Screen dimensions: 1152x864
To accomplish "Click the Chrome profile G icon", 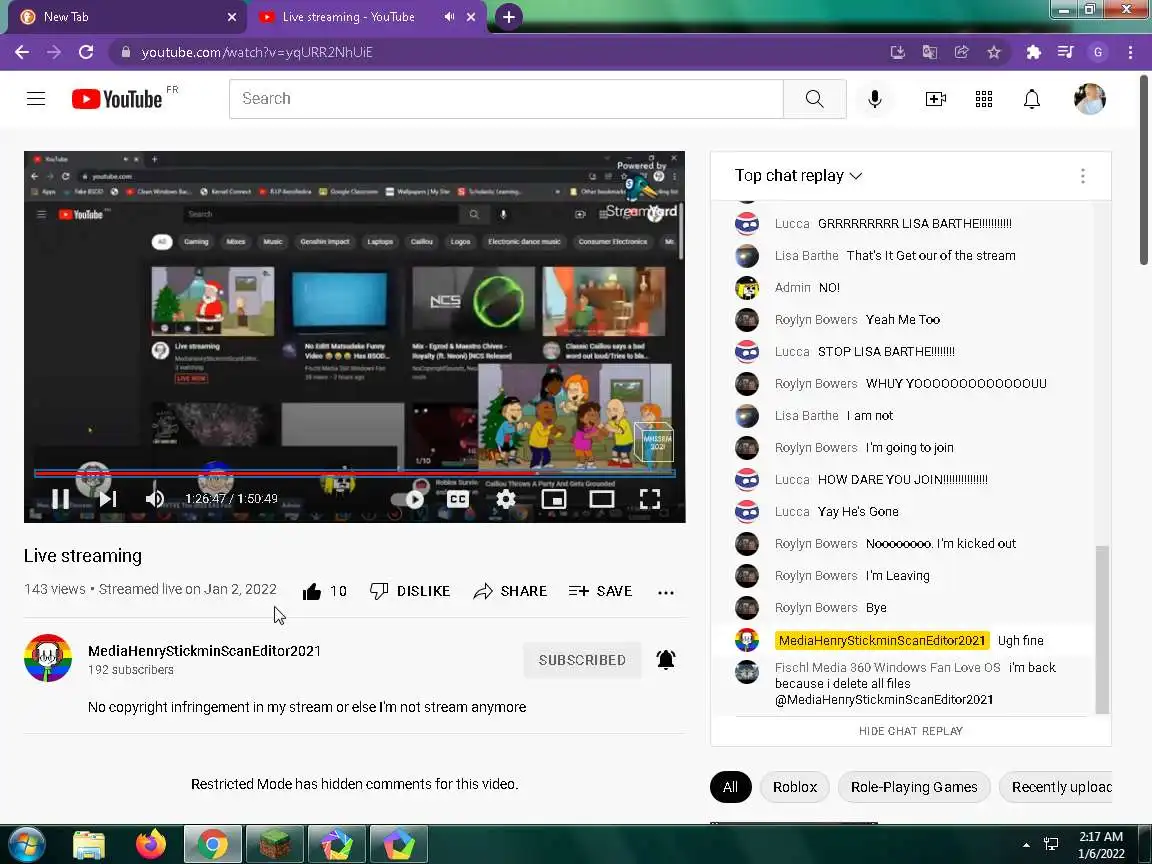I will [1098, 52].
